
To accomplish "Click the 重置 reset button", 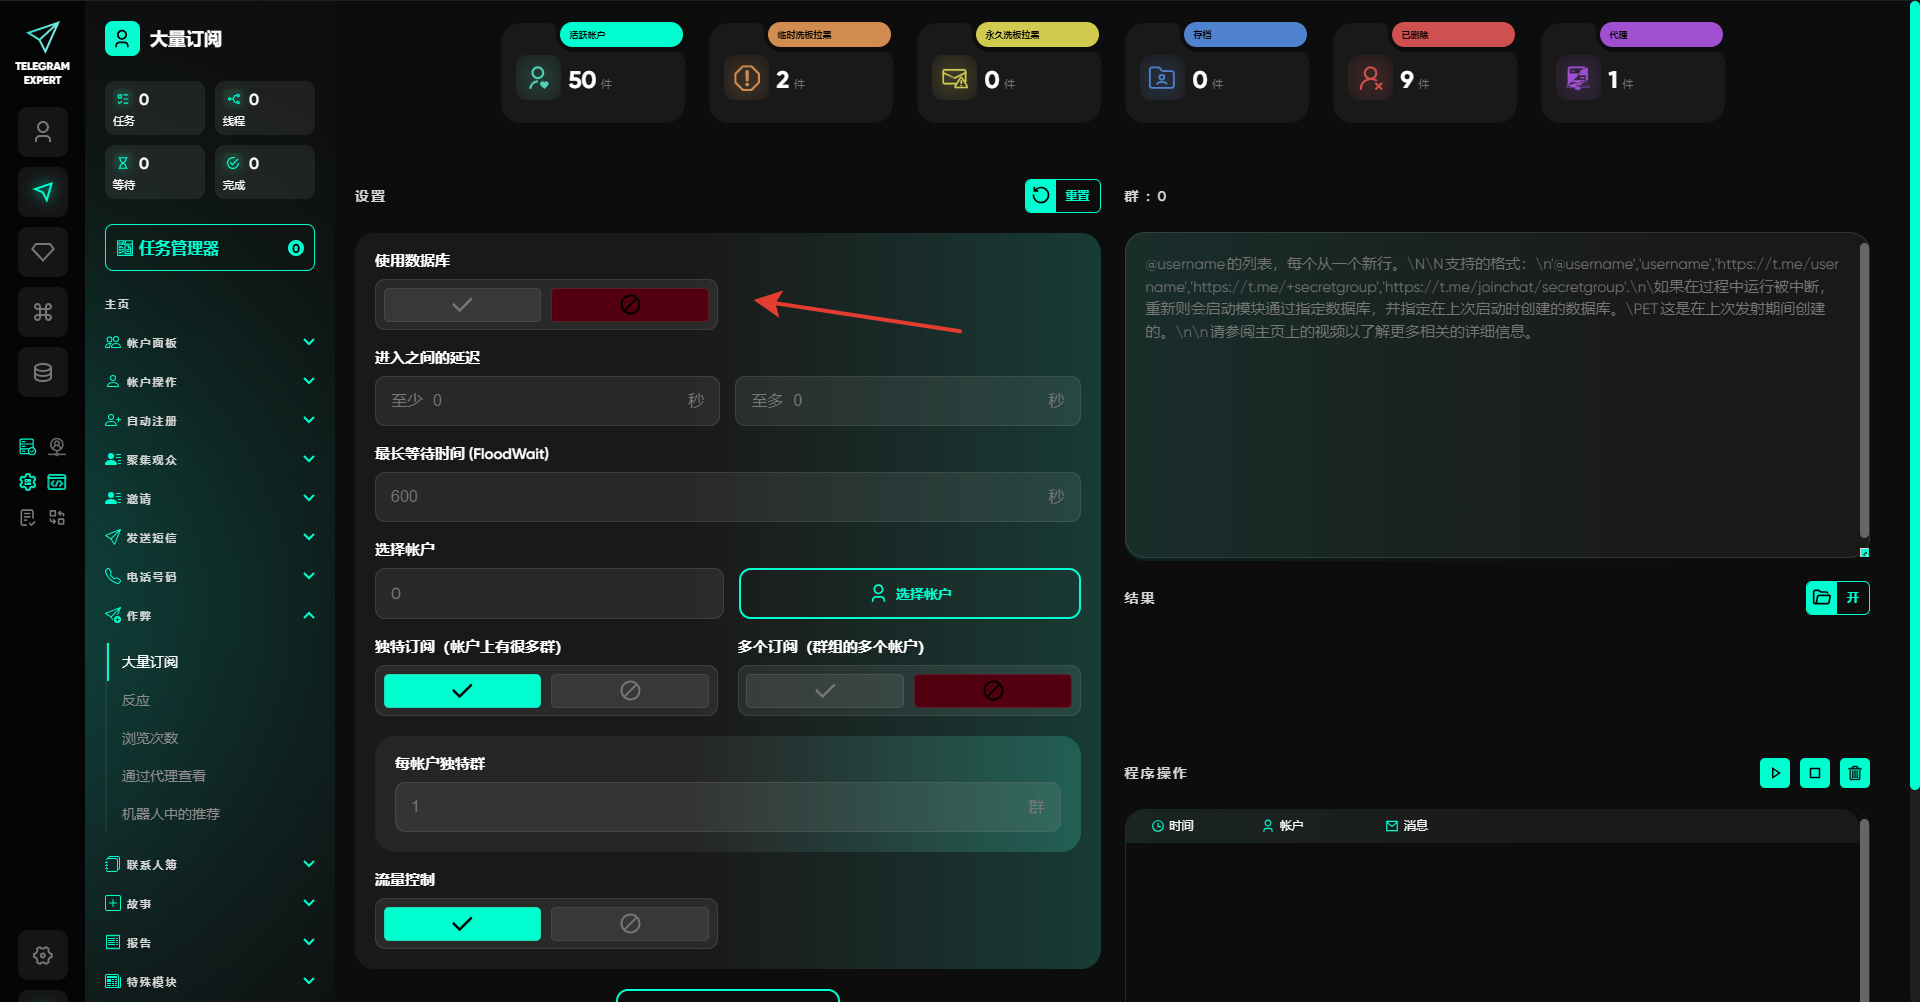I will pos(1062,196).
